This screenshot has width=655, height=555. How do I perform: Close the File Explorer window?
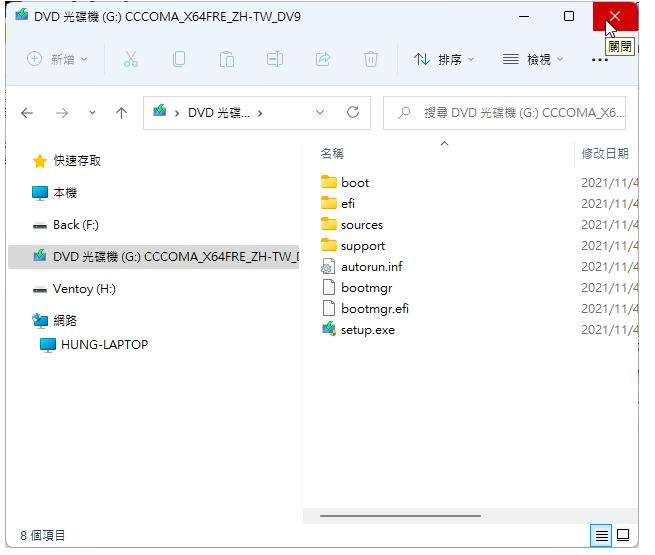615,16
